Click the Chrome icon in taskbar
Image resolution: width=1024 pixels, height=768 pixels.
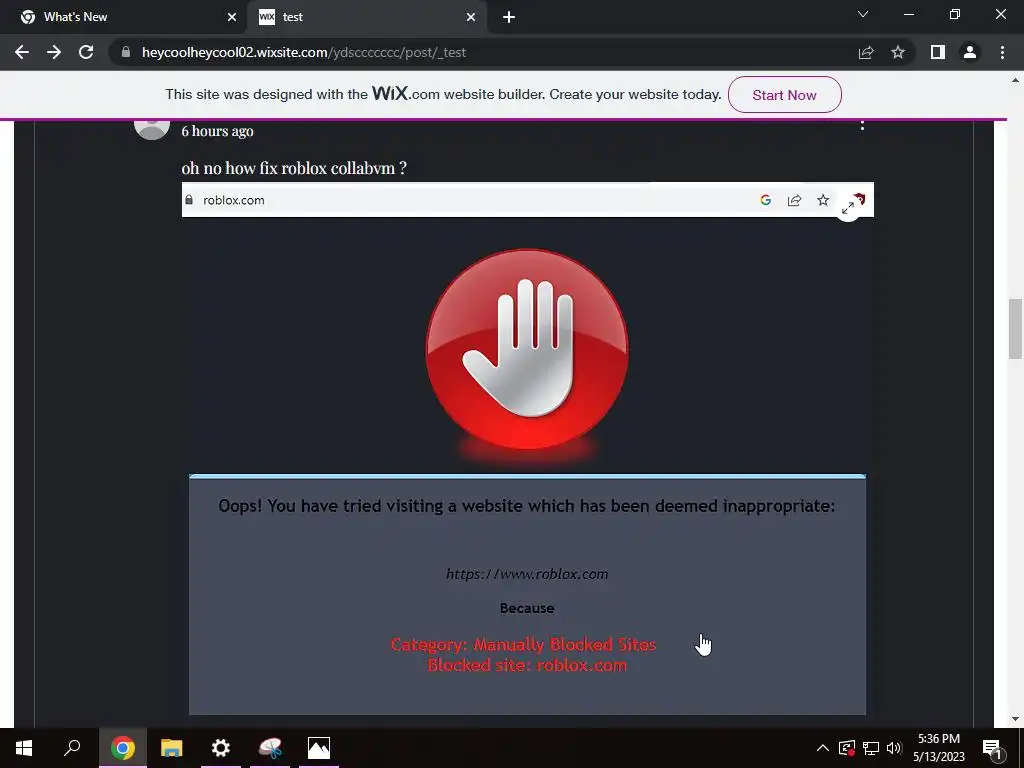pyautogui.click(x=123, y=748)
